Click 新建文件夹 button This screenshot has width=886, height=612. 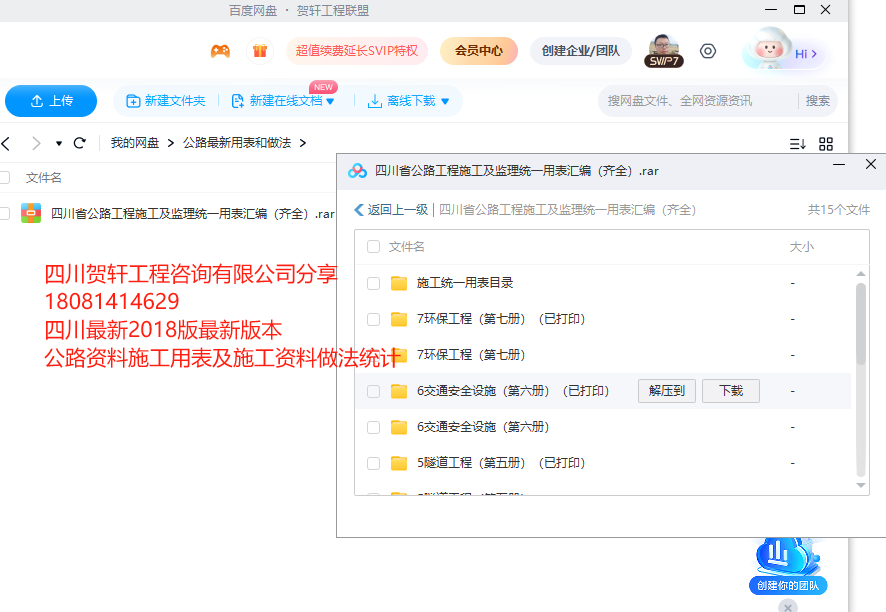[x=166, y=101]
